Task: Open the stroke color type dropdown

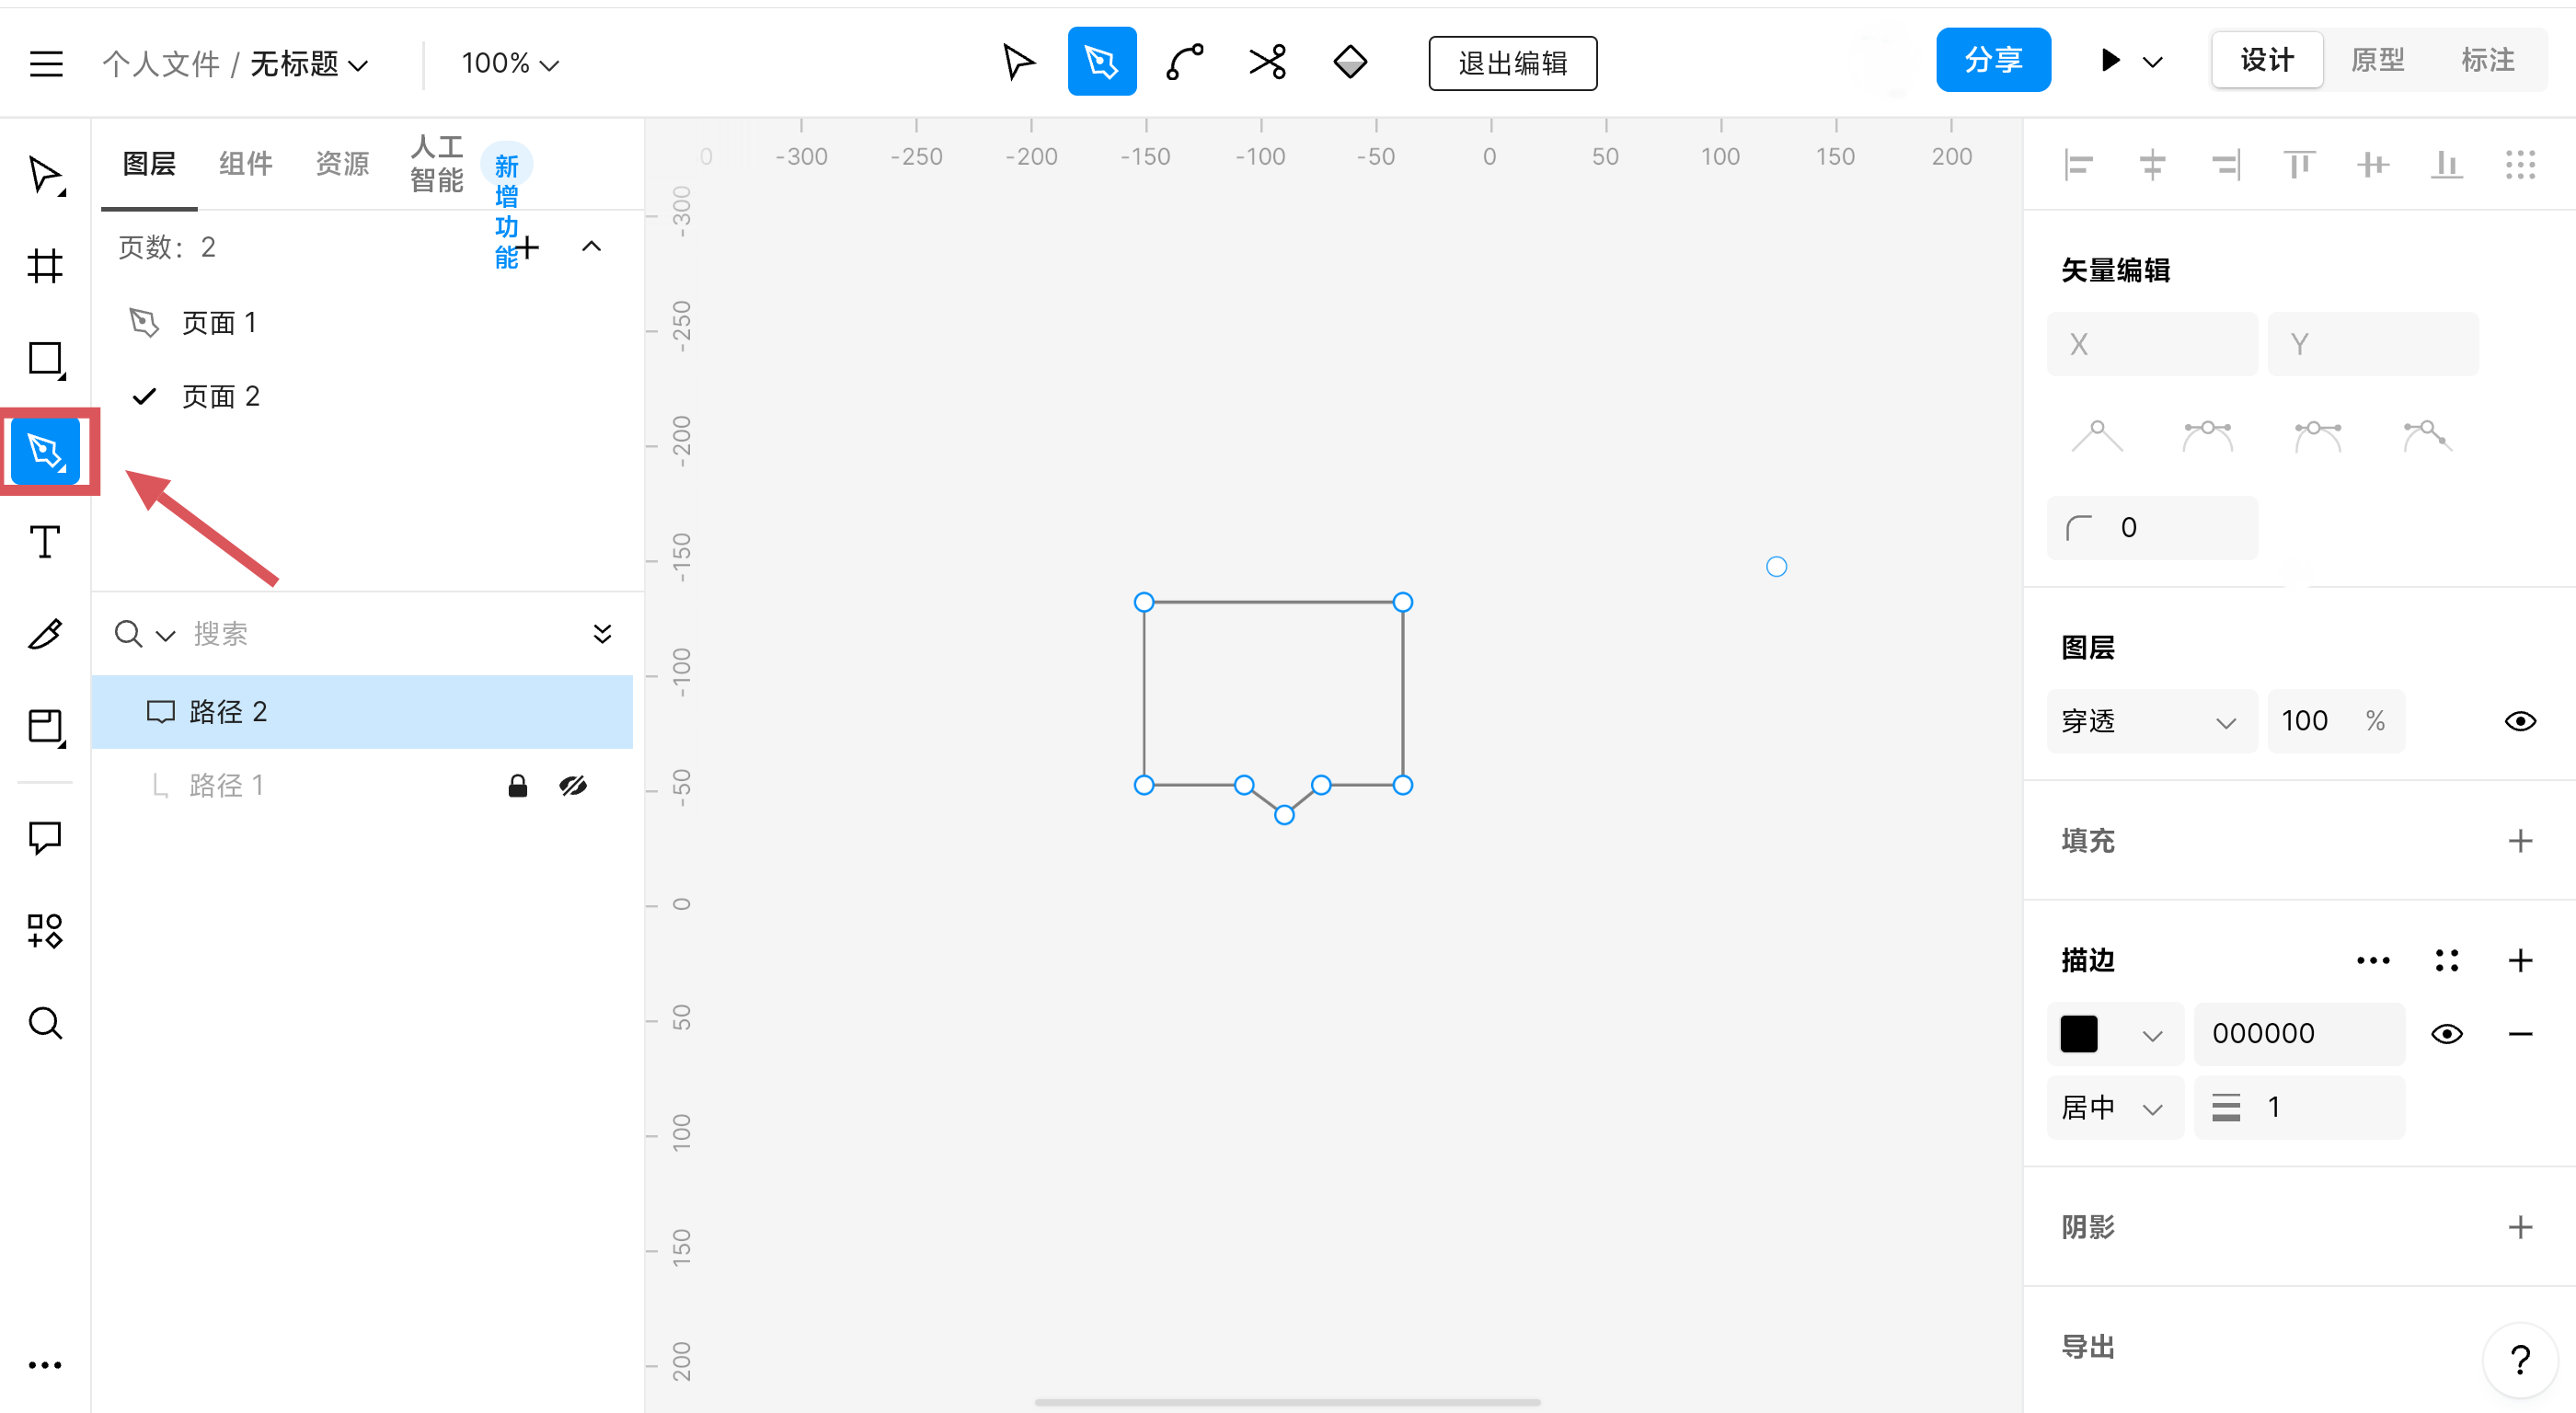Action: coord(2151,1034)
